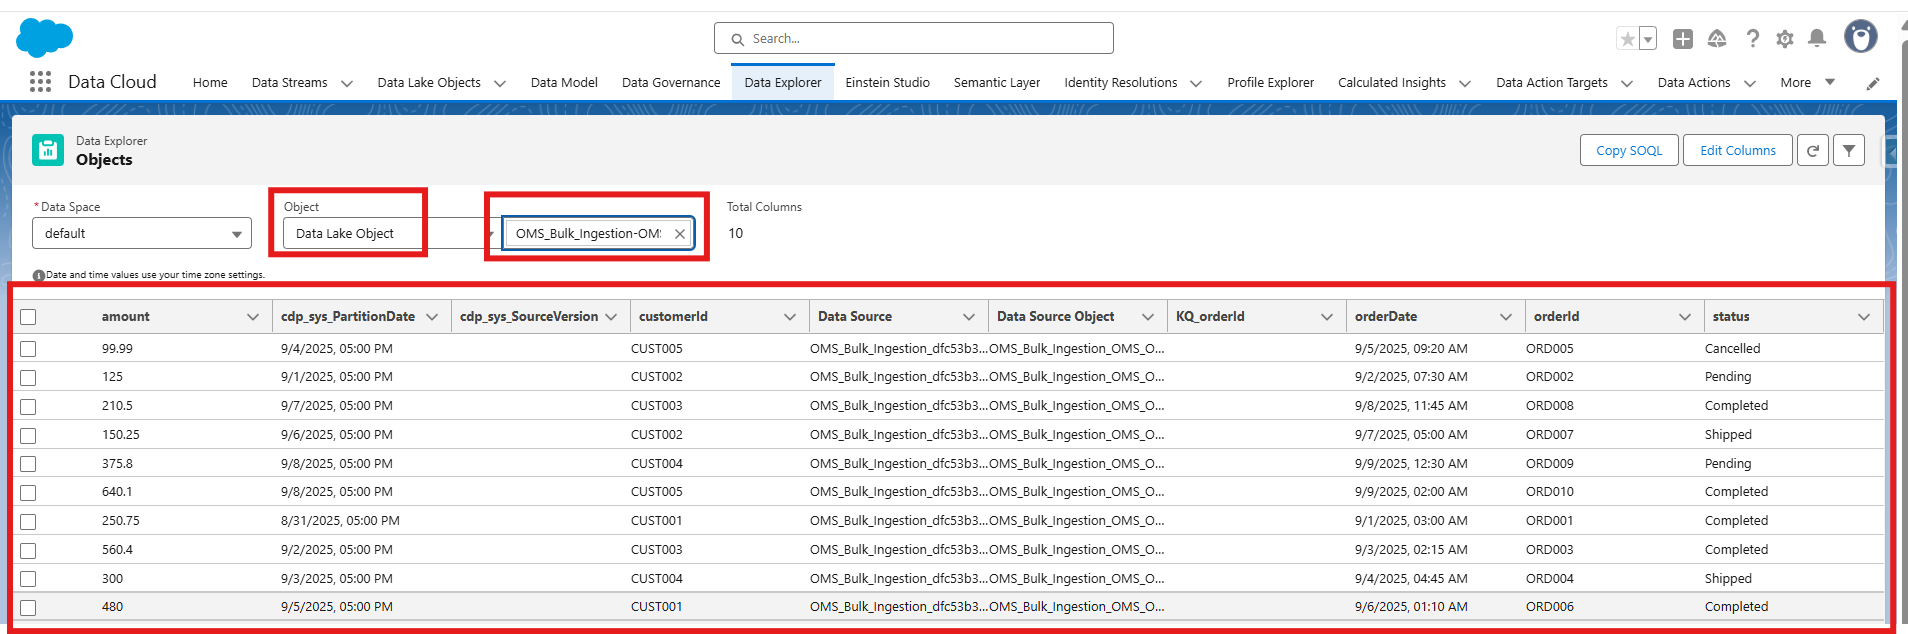This screenshot has height=634, width=1908.
Task: Click the Edit Columns button
Action: (x=1737, y=150)
